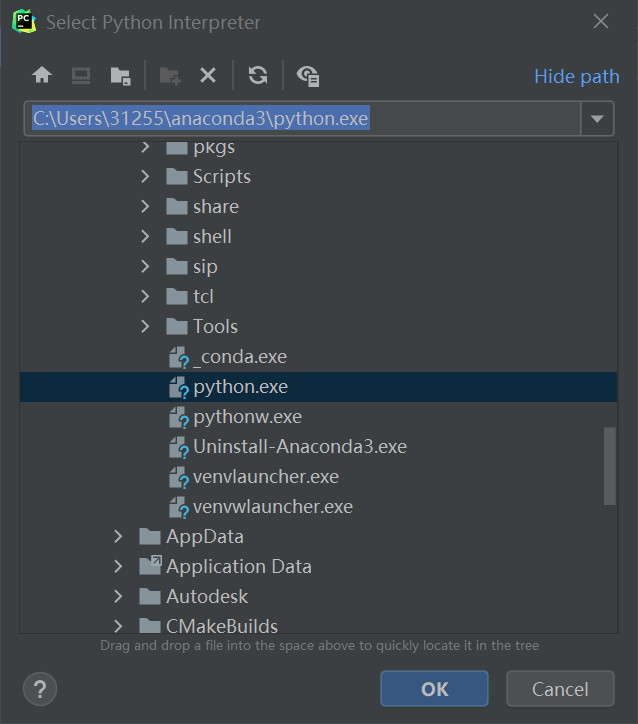The width and height of the screenshot is (638, 724).
Task: Expand the Tools folder
Action: 145,326
